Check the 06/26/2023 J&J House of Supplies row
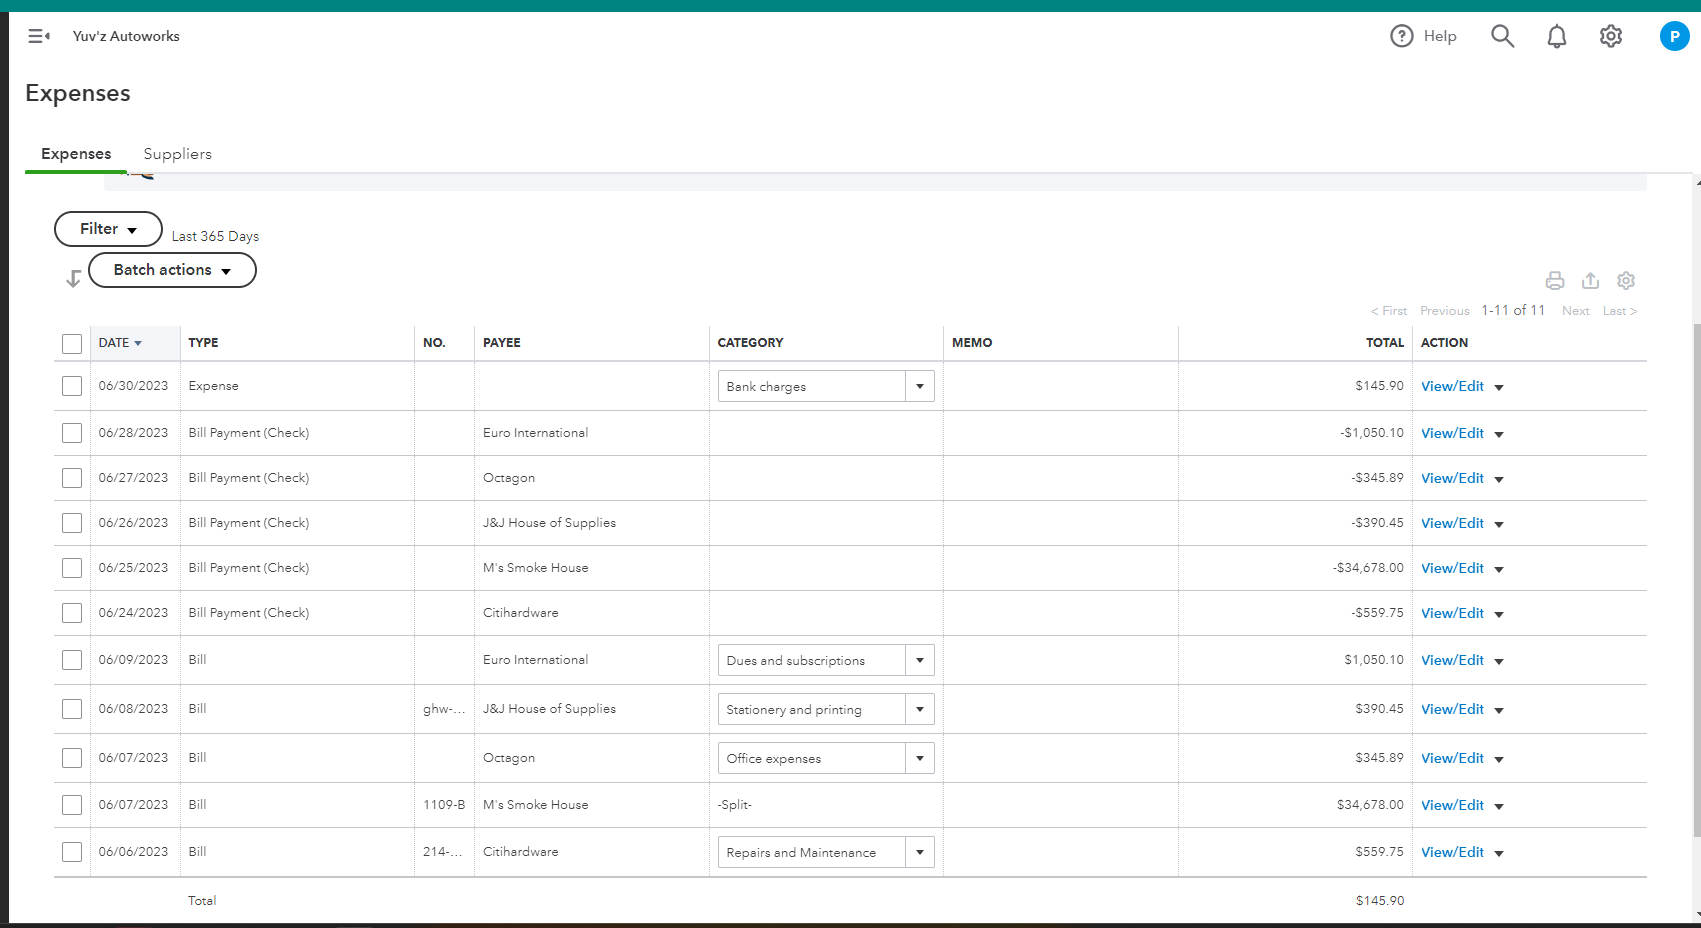The height and width of the screenshot is (928, 1701). coord(72,523)
